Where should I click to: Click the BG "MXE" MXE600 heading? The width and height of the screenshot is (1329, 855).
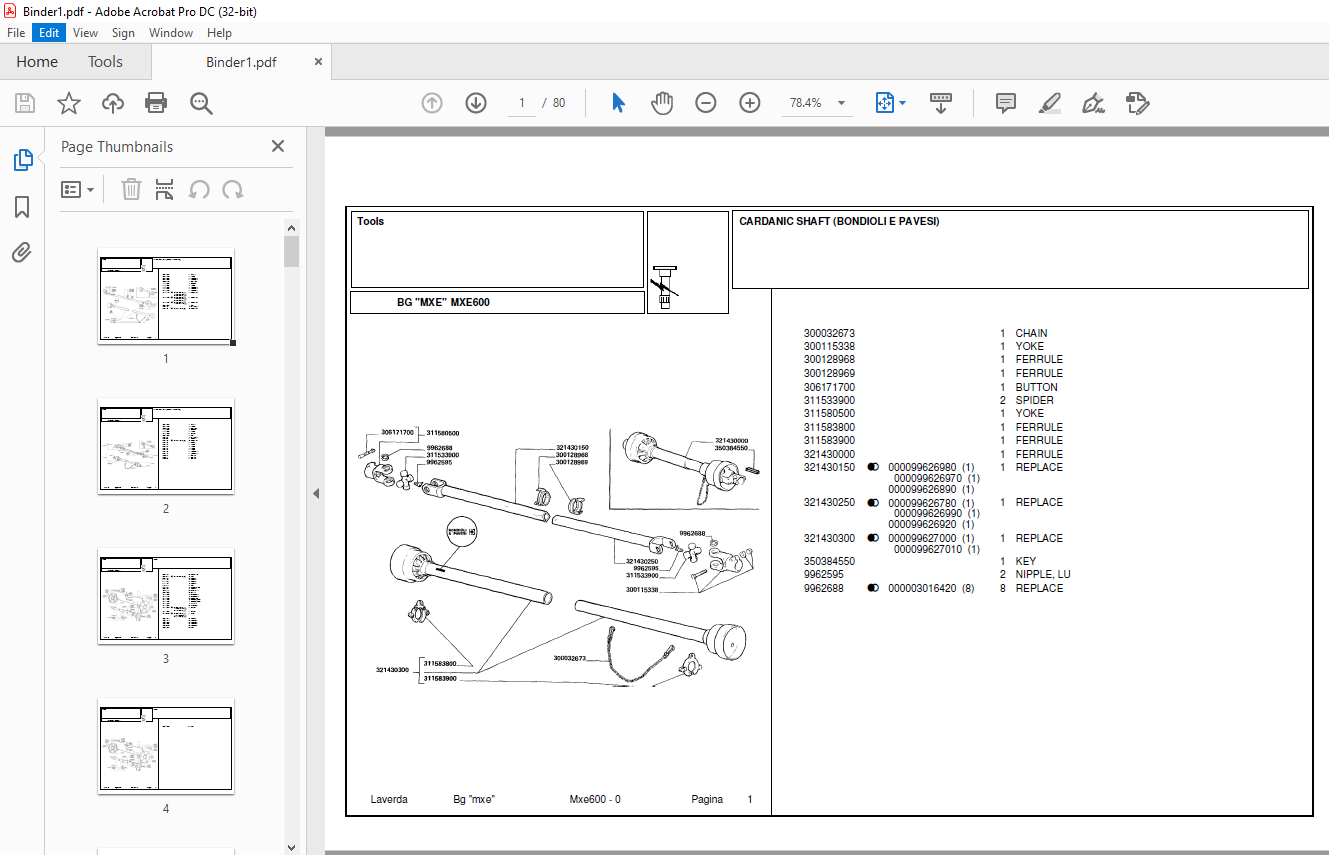[x=443, y=302]
